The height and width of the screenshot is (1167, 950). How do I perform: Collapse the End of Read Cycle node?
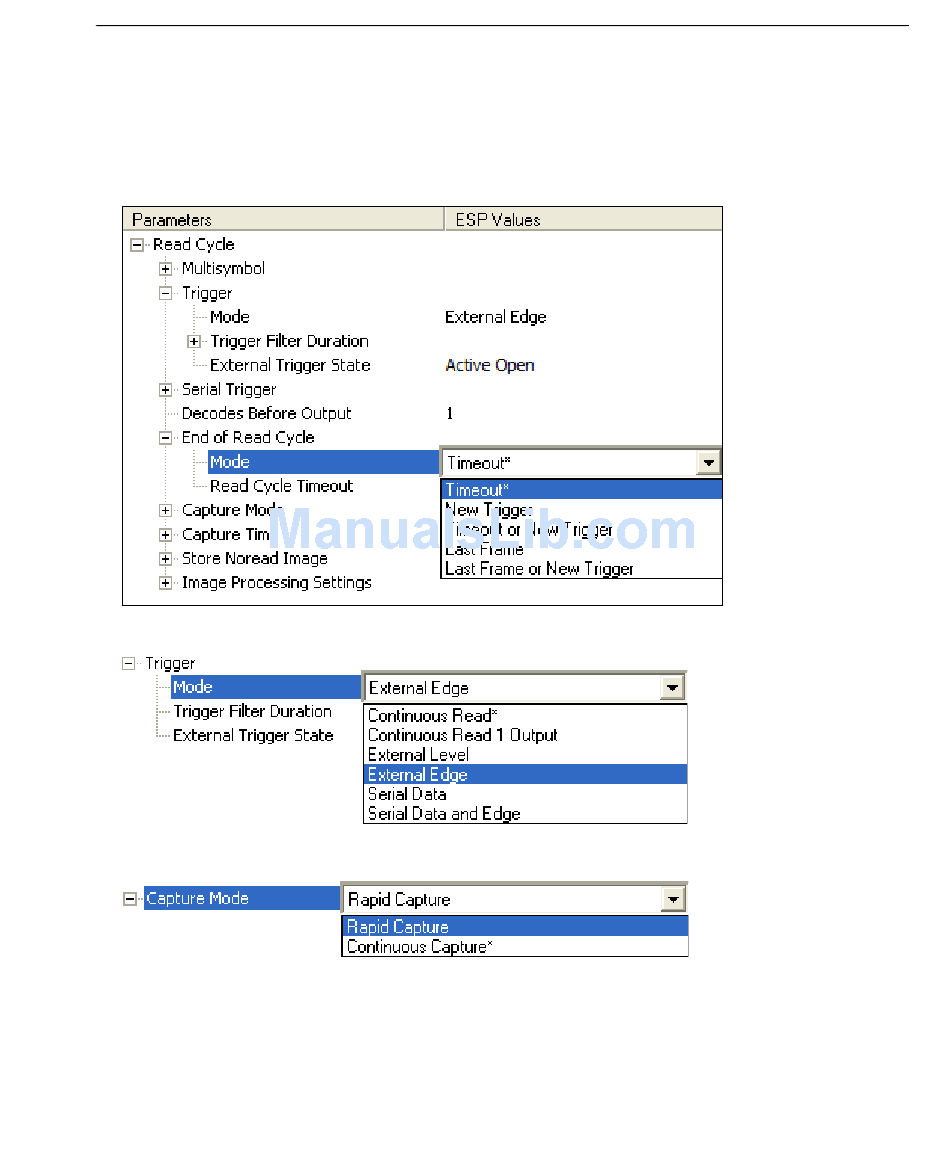coord(165,438)
